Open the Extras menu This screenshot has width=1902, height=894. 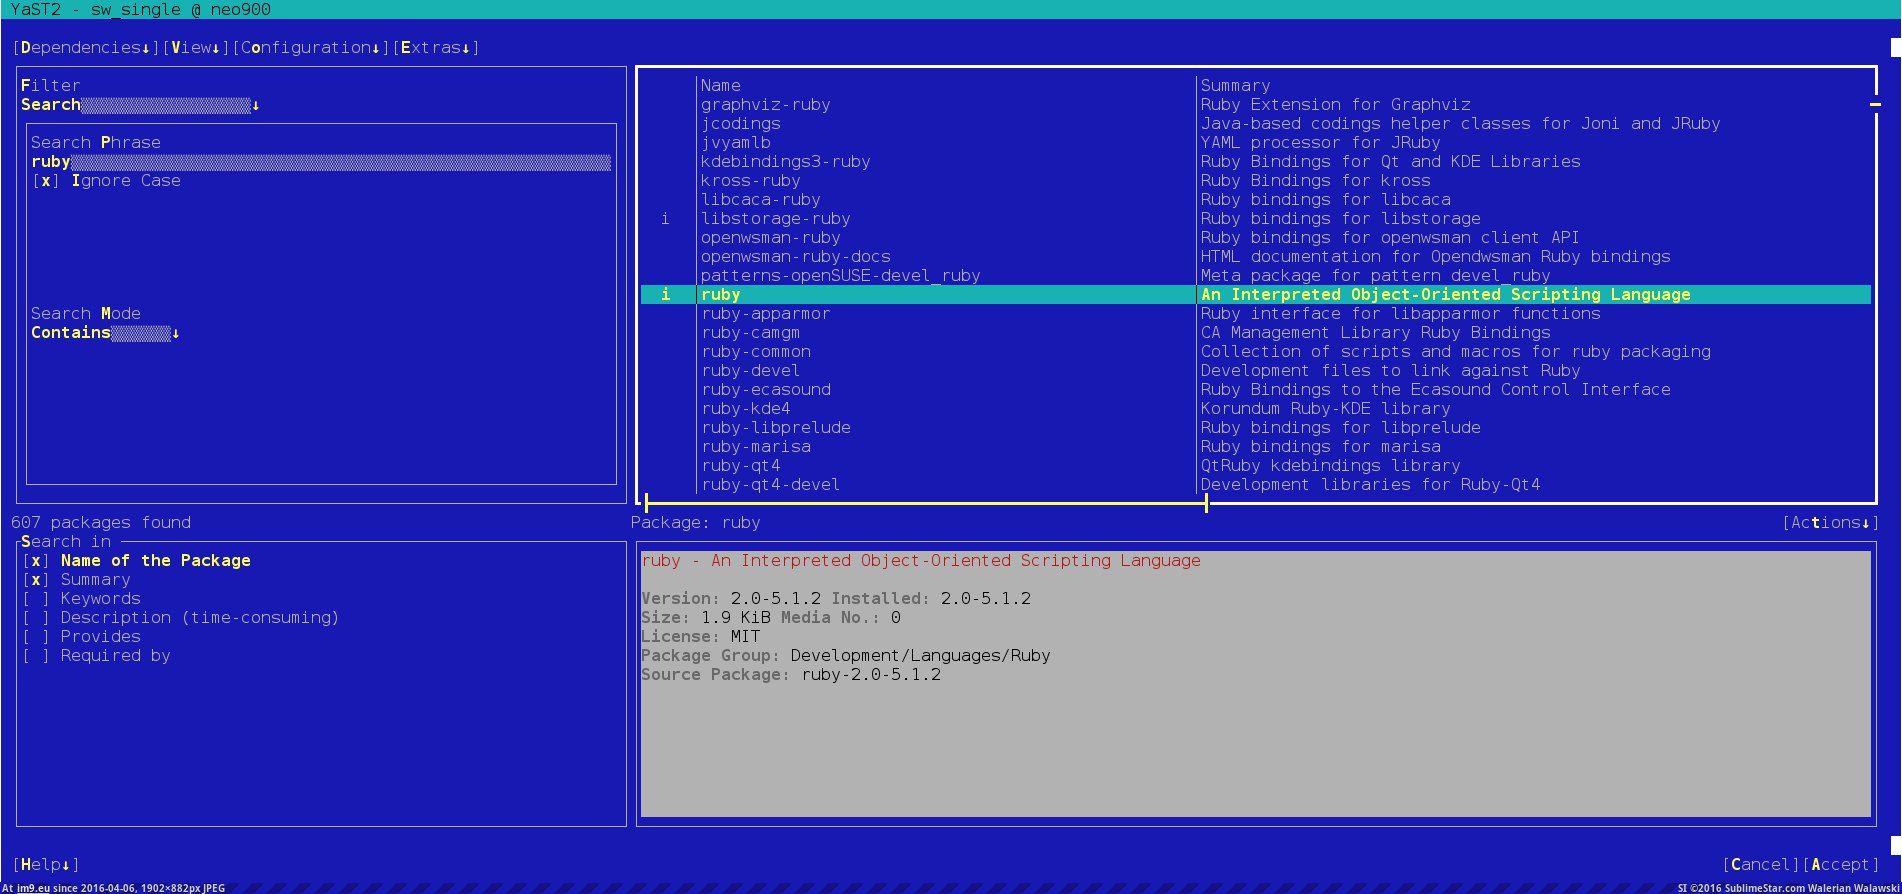click(436, 48)
